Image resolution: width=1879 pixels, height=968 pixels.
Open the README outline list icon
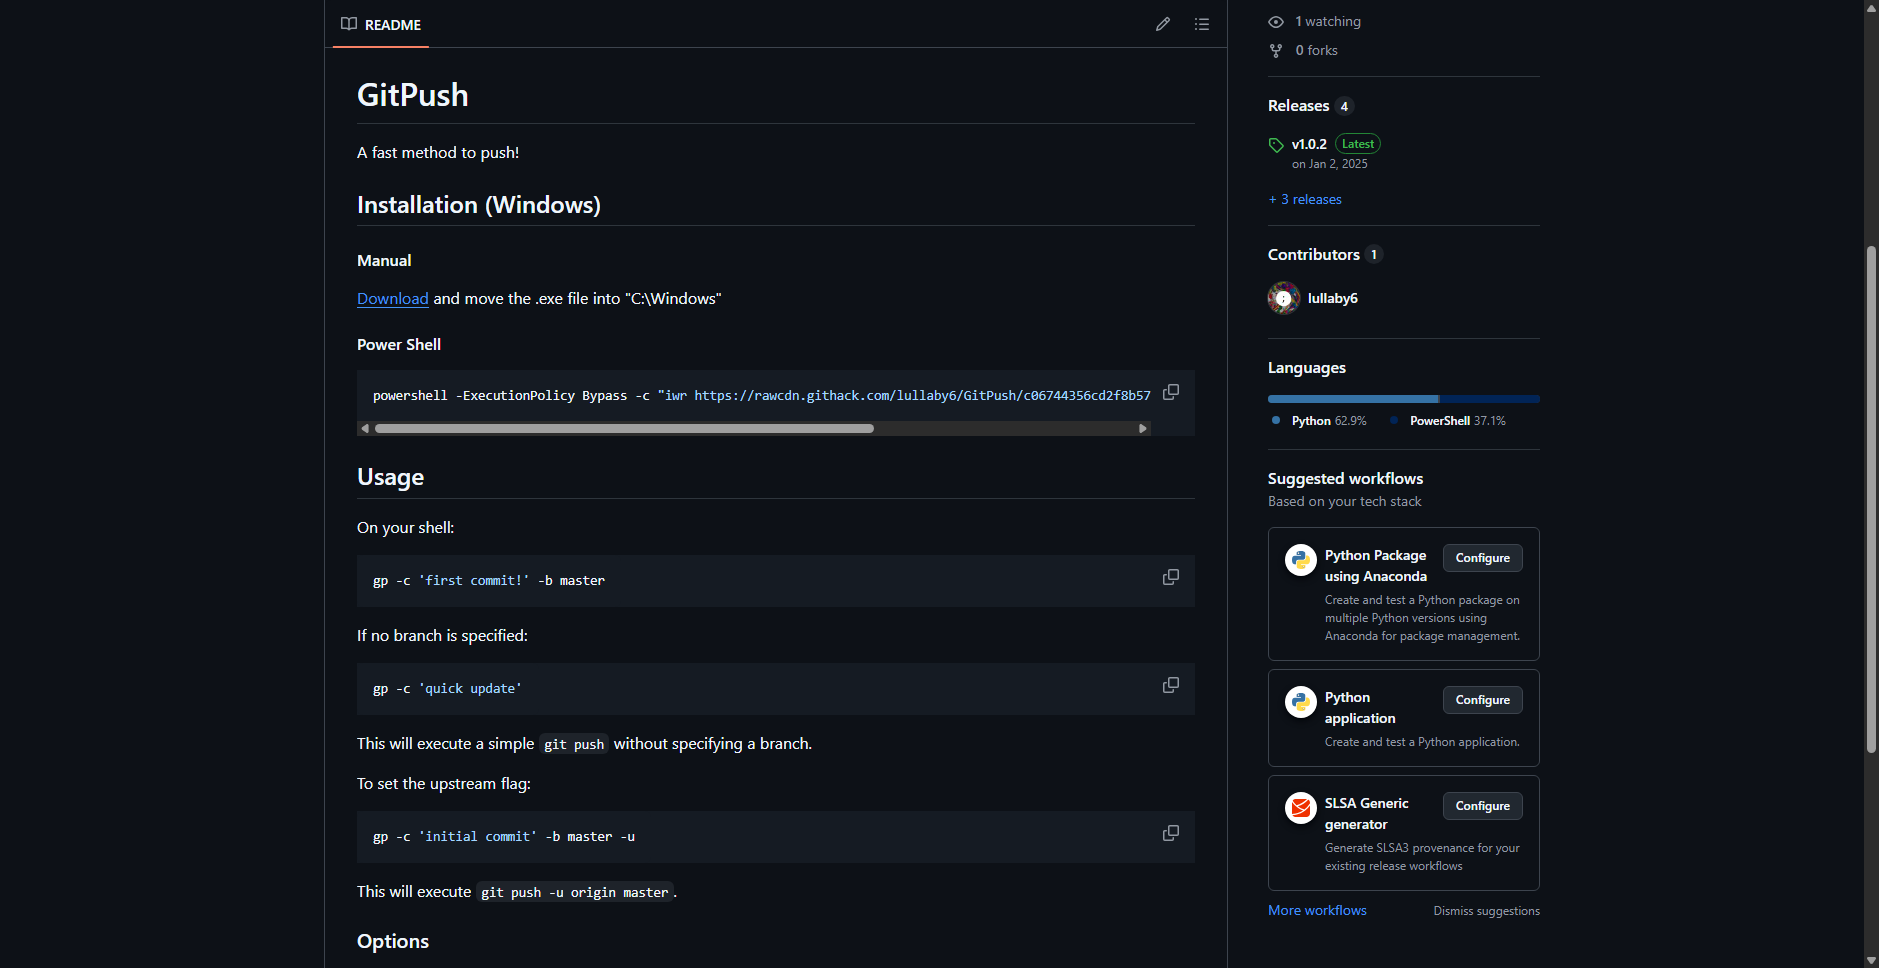(1202, 24)
